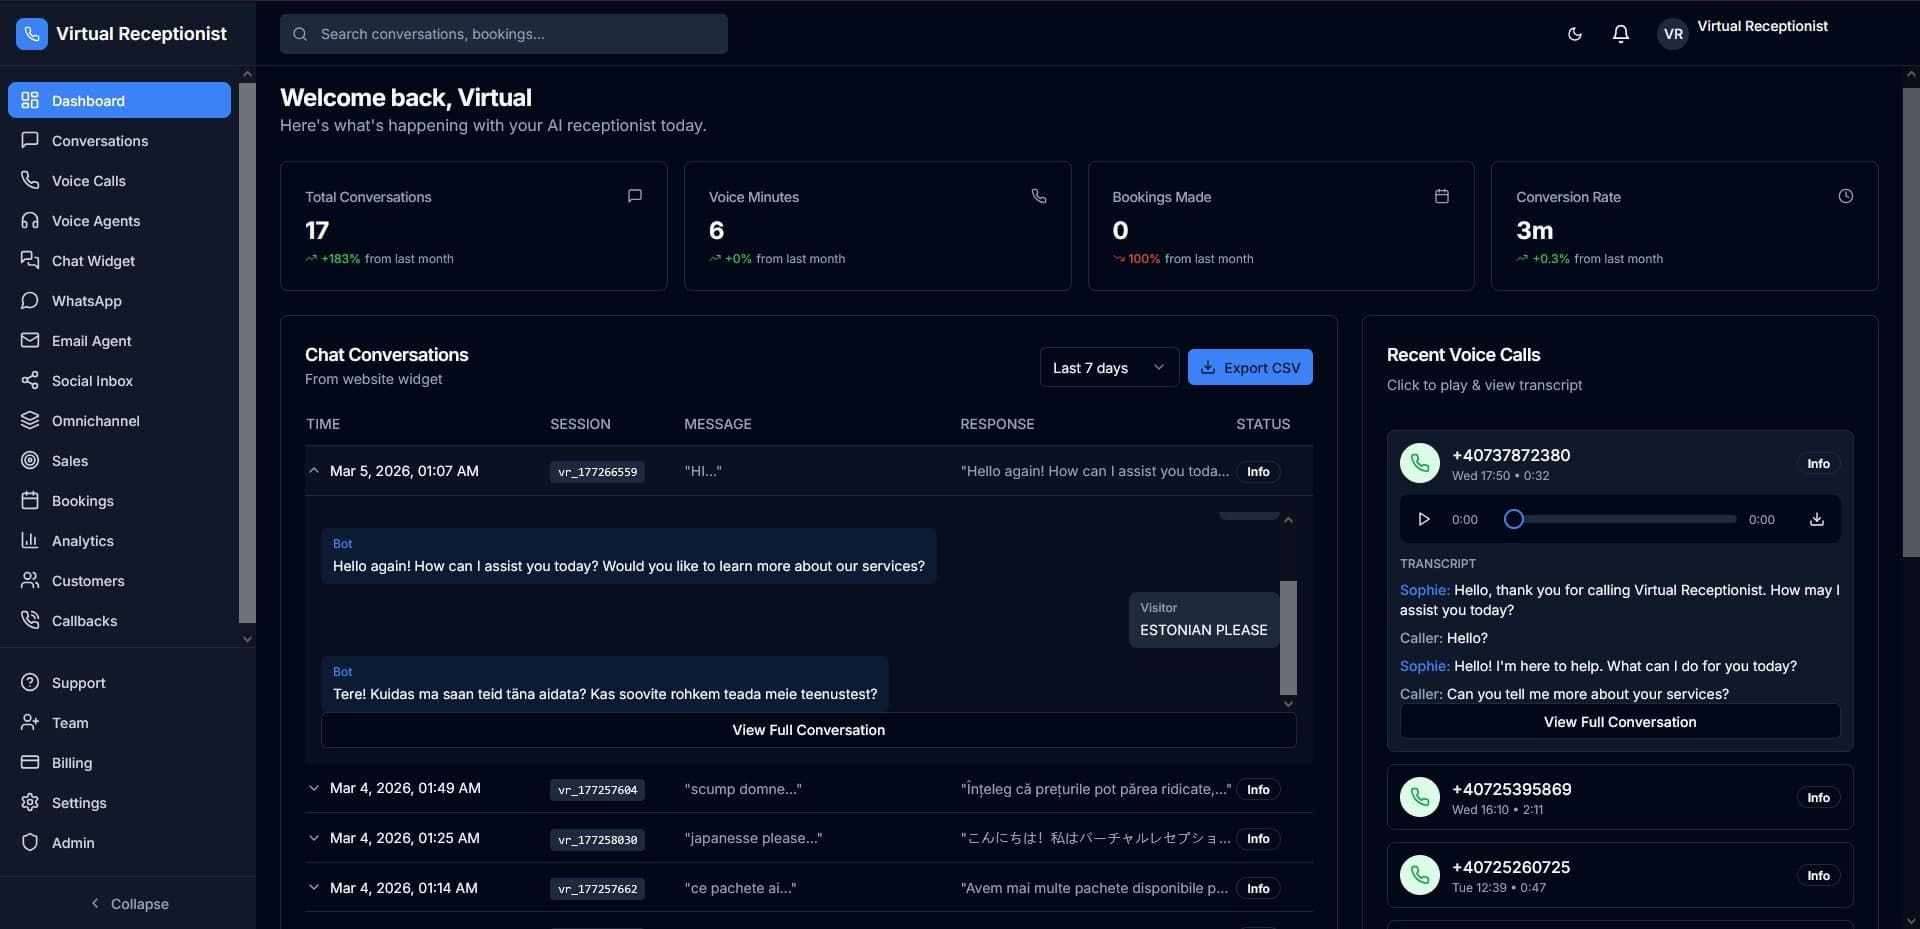1920x929 pixels.
Task: View Full Conversation for the +40737872380 call
Action: pyautogui.click(x=1619, y=721)
